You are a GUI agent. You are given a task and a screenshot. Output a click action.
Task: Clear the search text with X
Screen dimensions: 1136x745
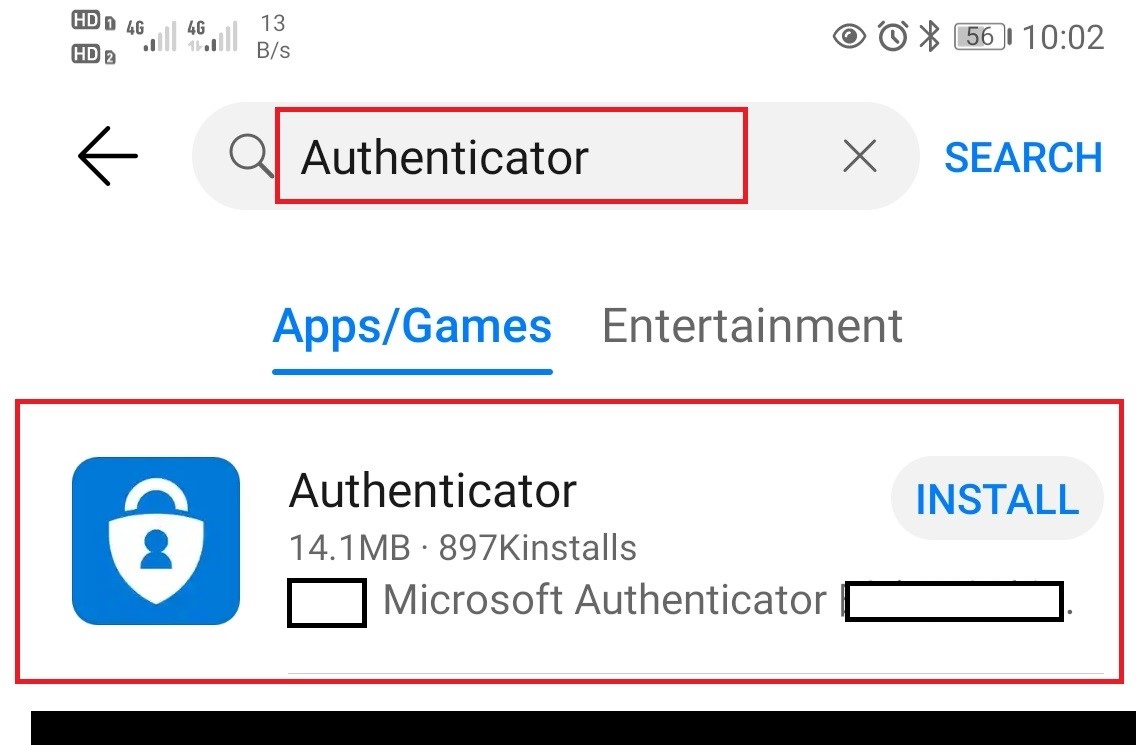(x=860, y=156)
